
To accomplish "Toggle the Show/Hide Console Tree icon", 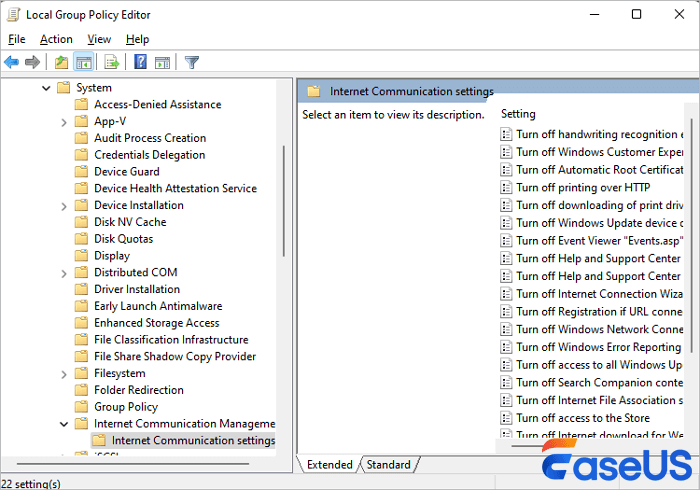I will 84,62.
